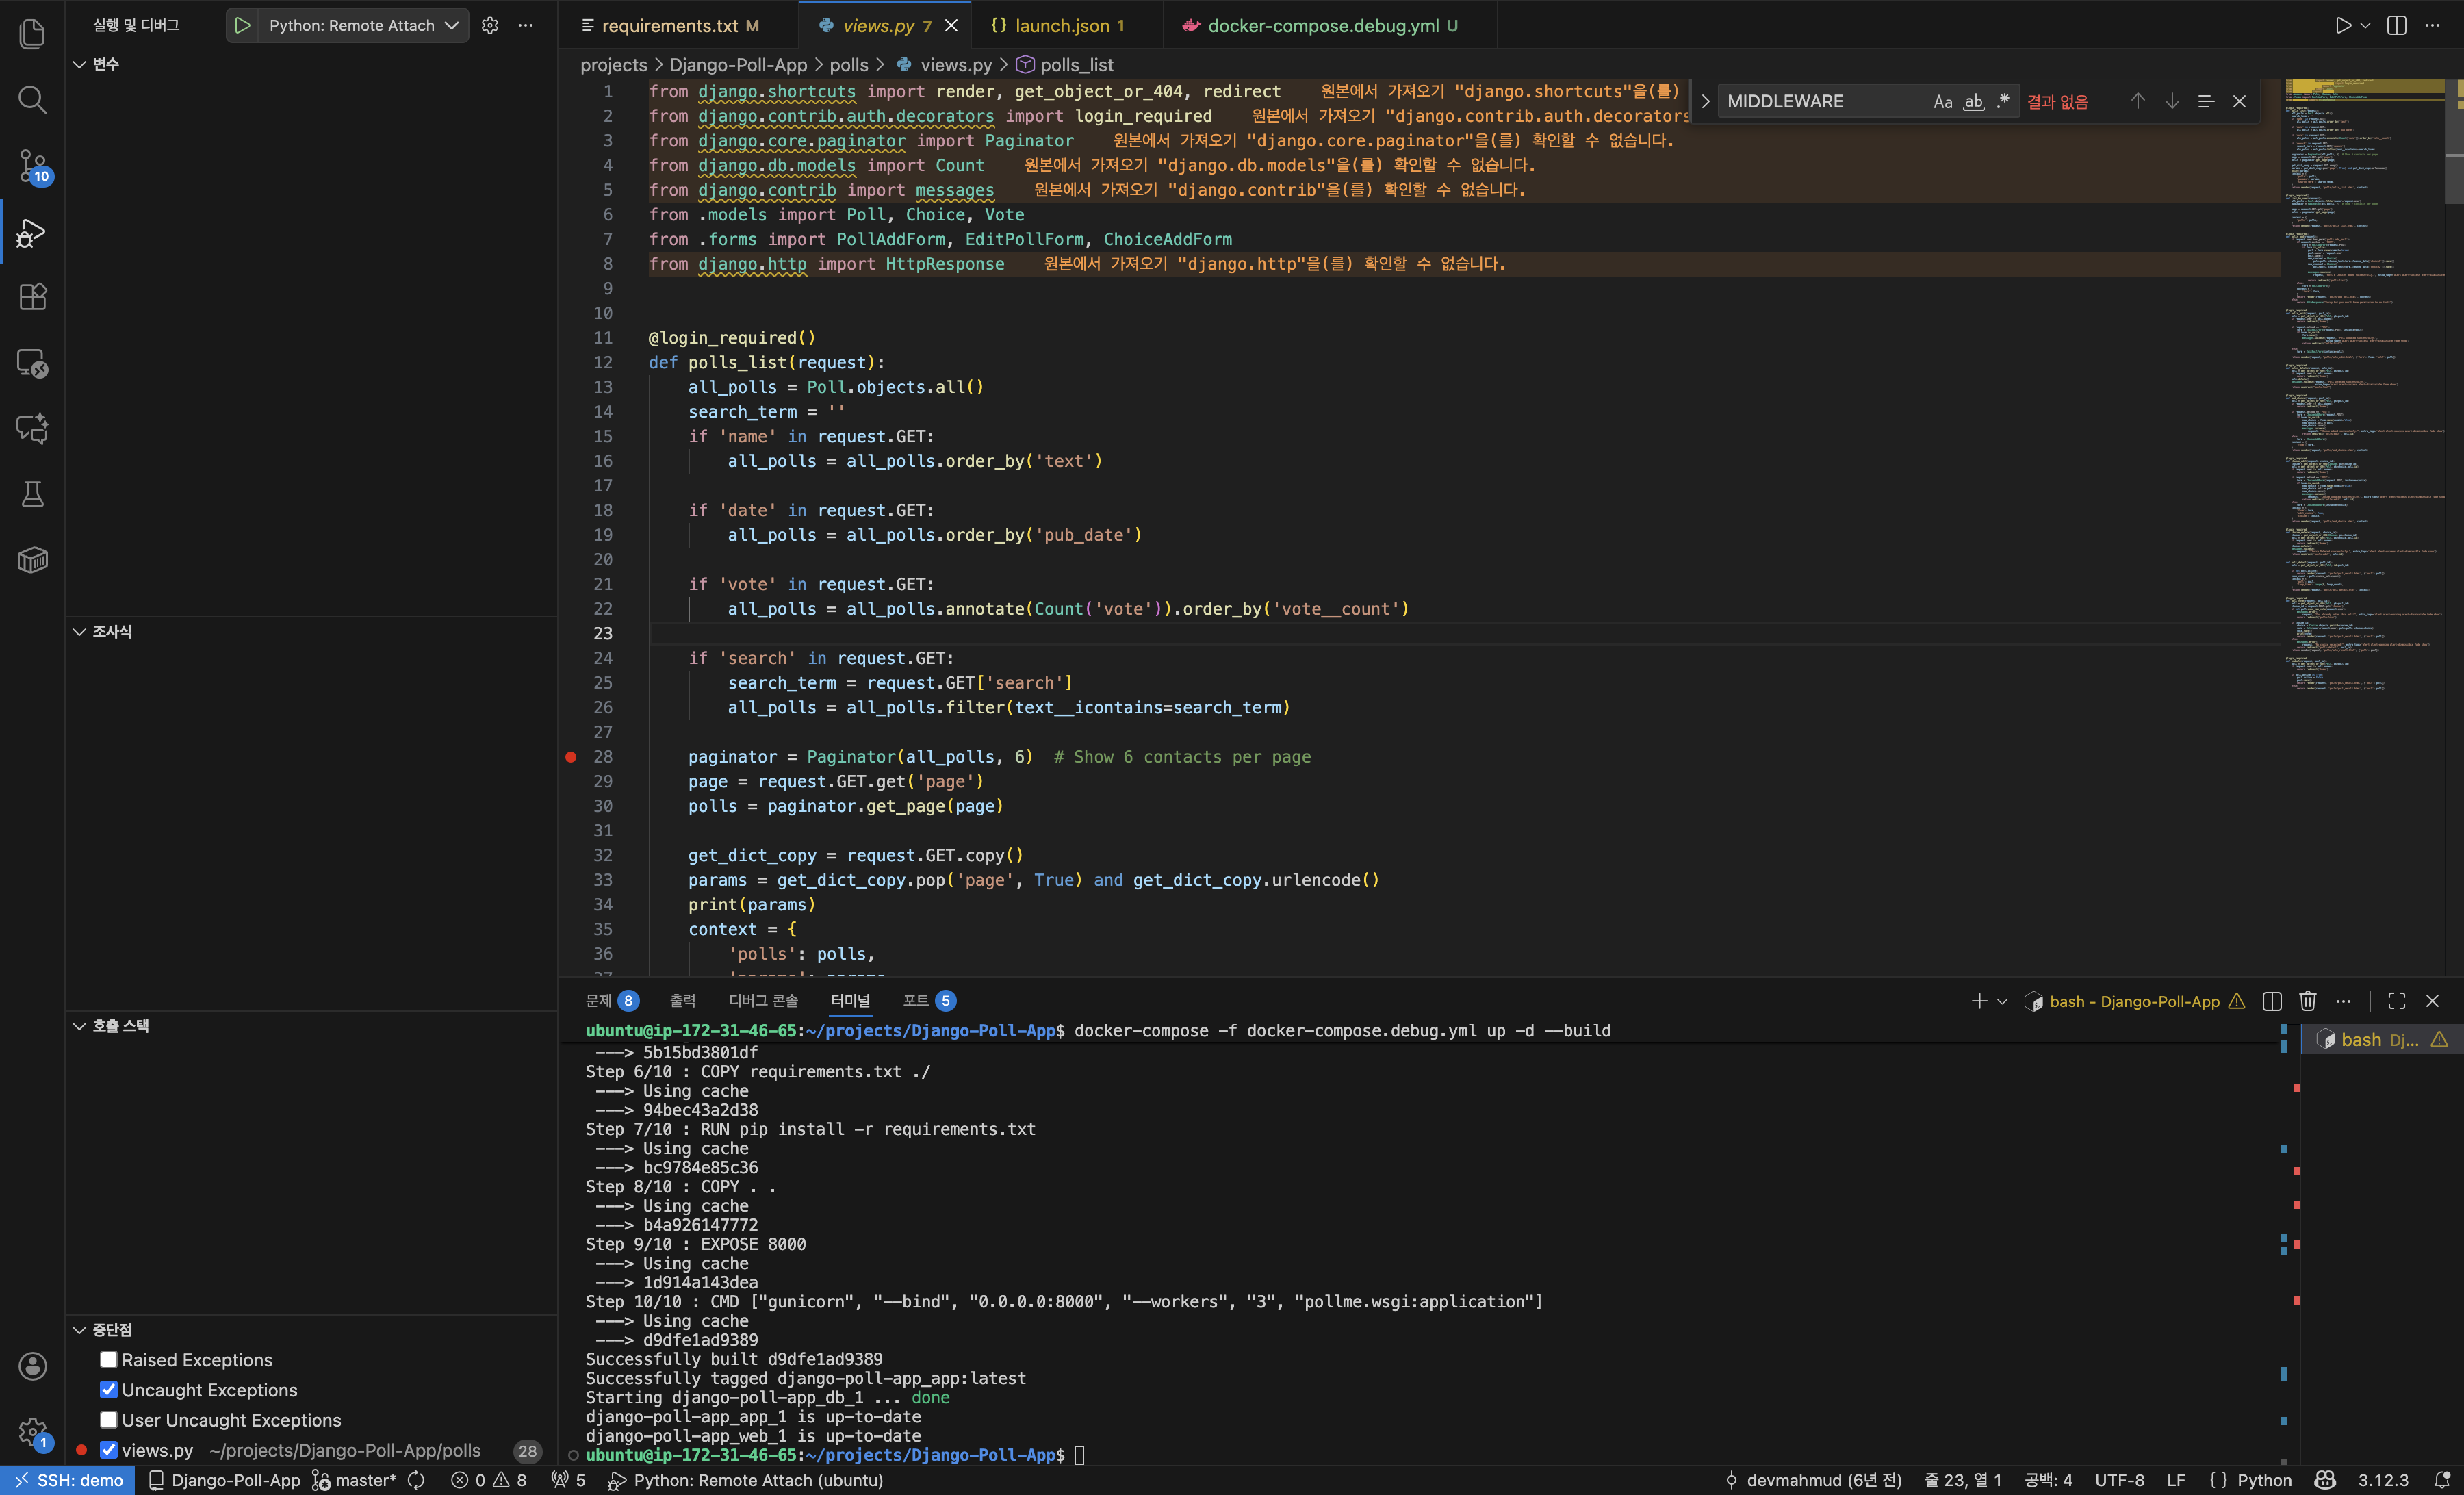
Task: Click the master branch in status bar
Action: tap(355, 1480)
